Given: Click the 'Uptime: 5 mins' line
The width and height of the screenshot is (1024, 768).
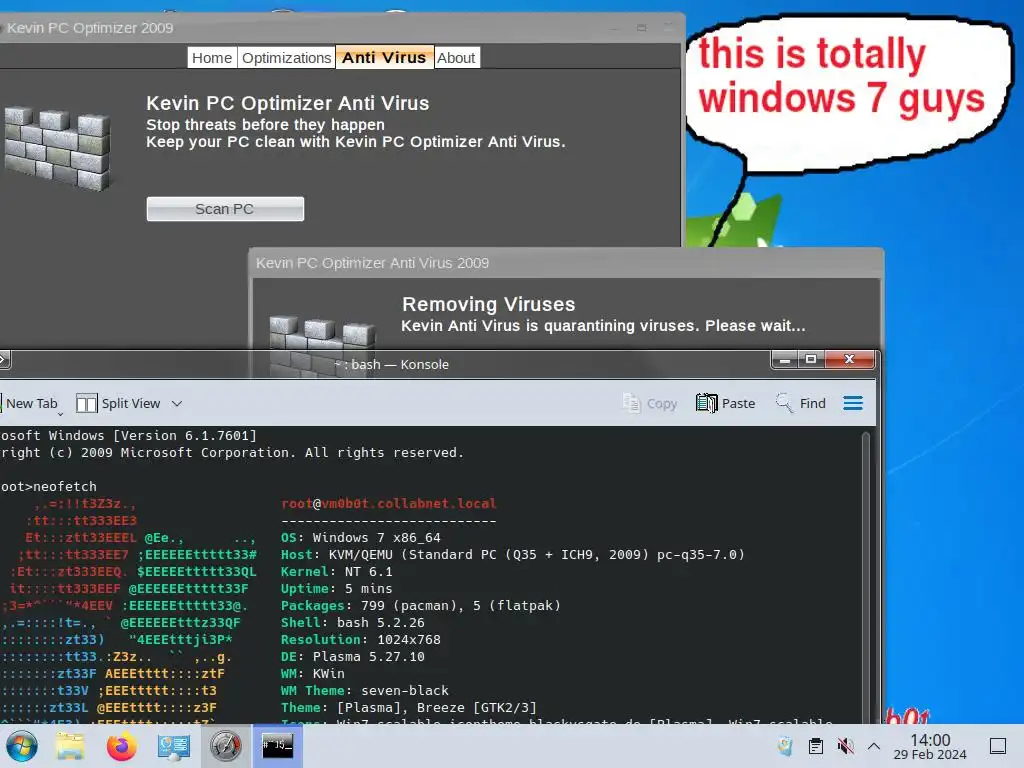Looking at the screenshot, I should pyautogui.click(x=336, y=588).
